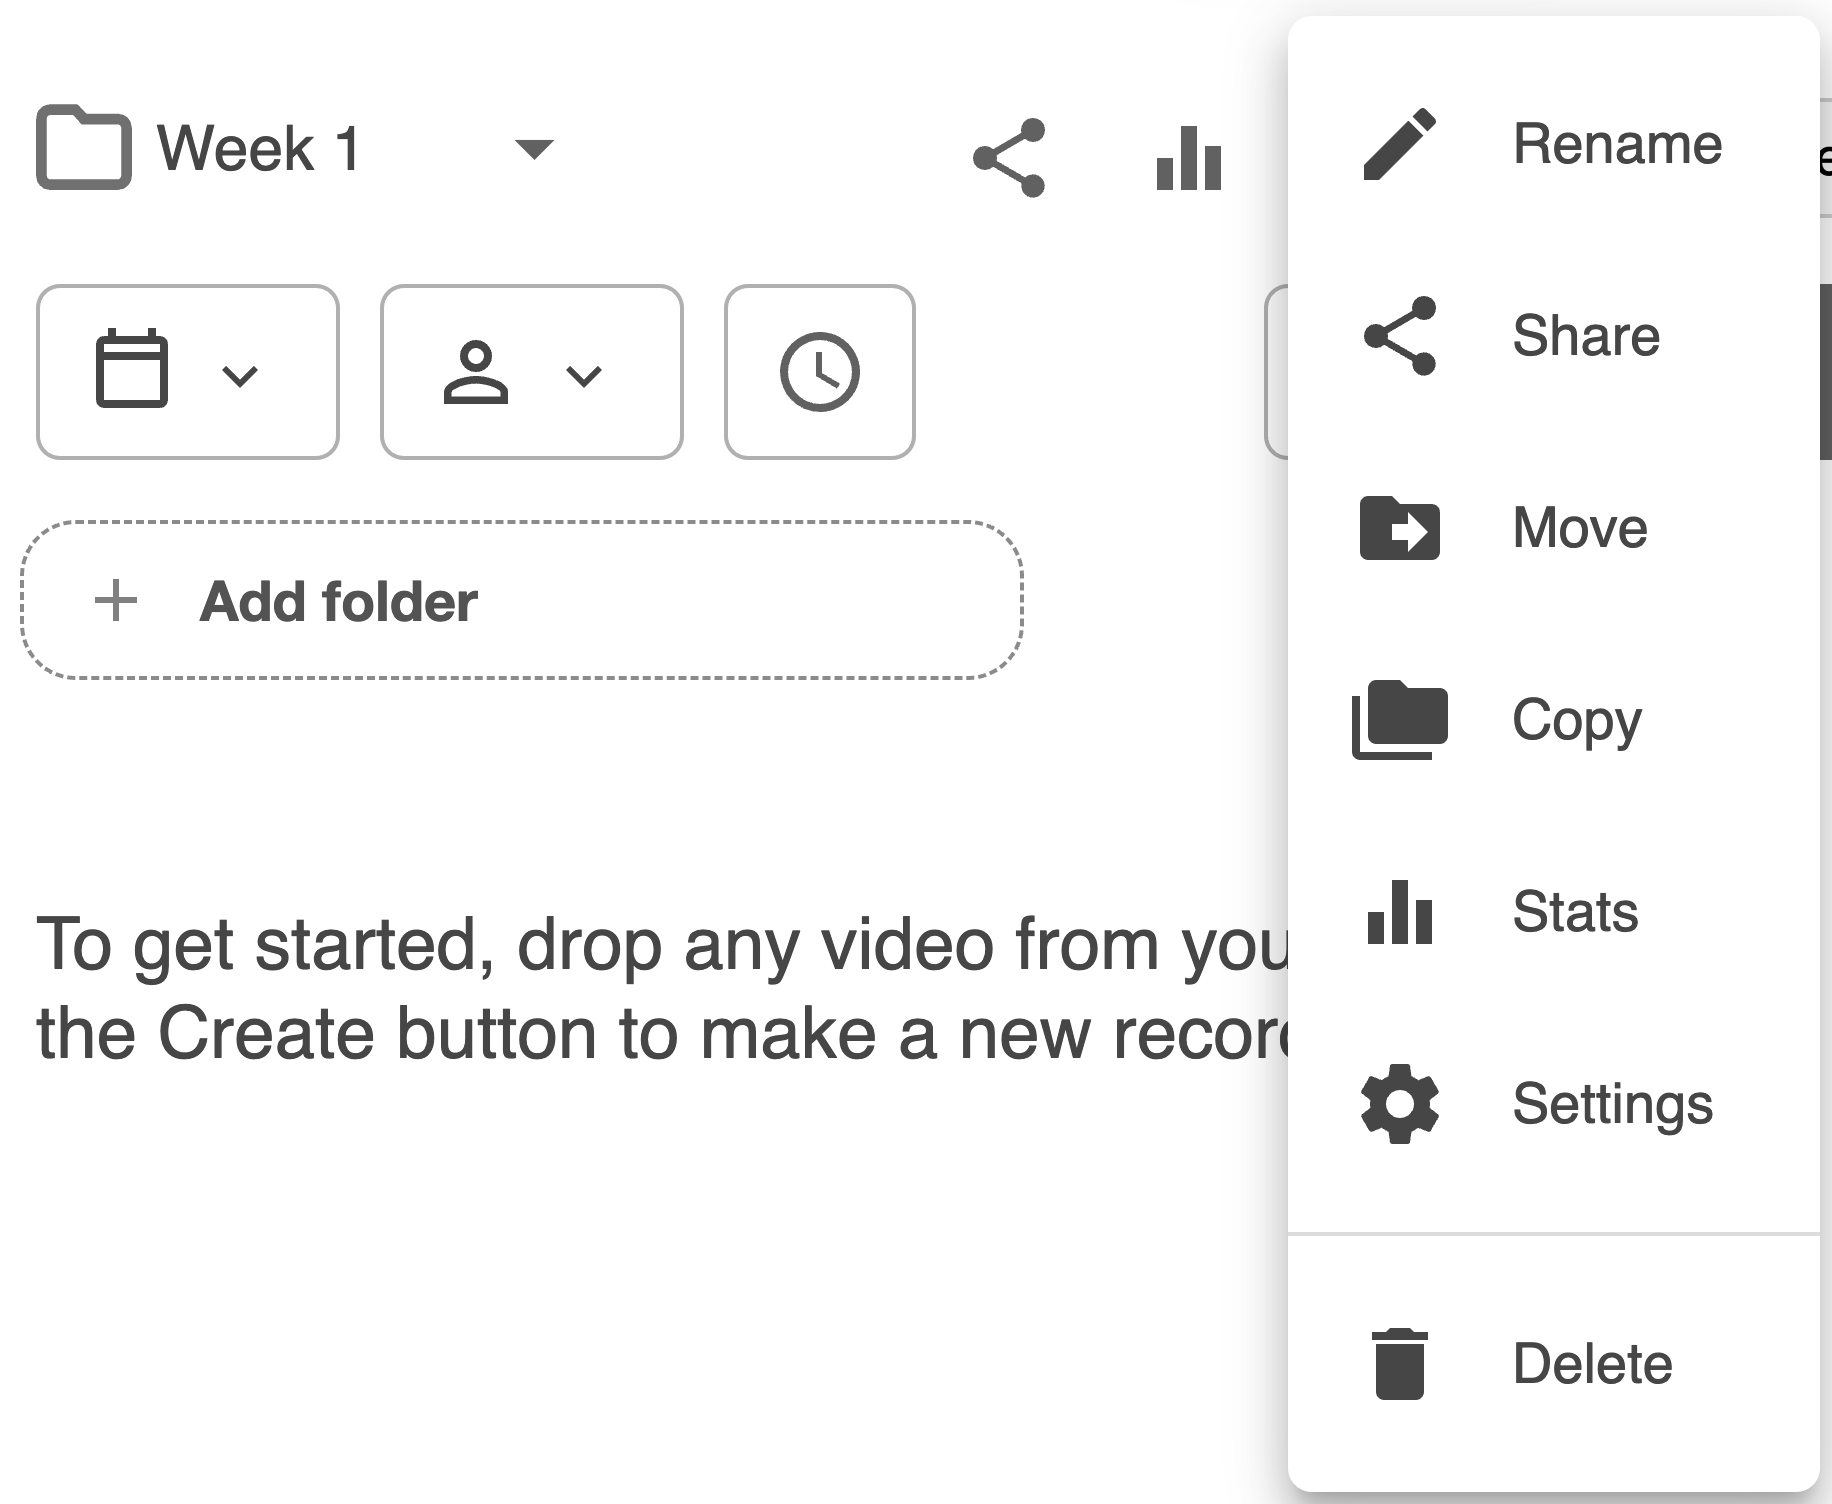Select Move from the folder menu
The image size is (1832, 1504).
tap(1580, 528)
